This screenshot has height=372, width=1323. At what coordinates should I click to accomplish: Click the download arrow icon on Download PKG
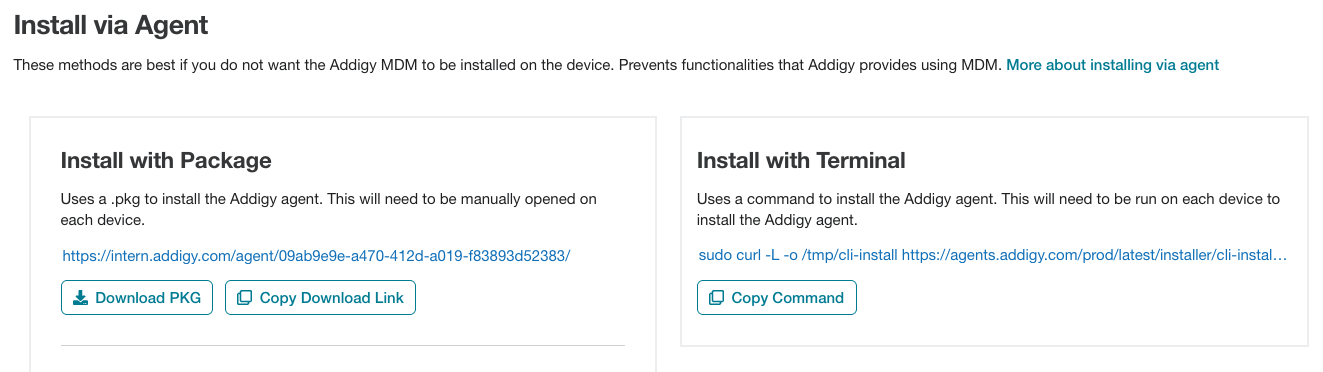pos(80,298)
